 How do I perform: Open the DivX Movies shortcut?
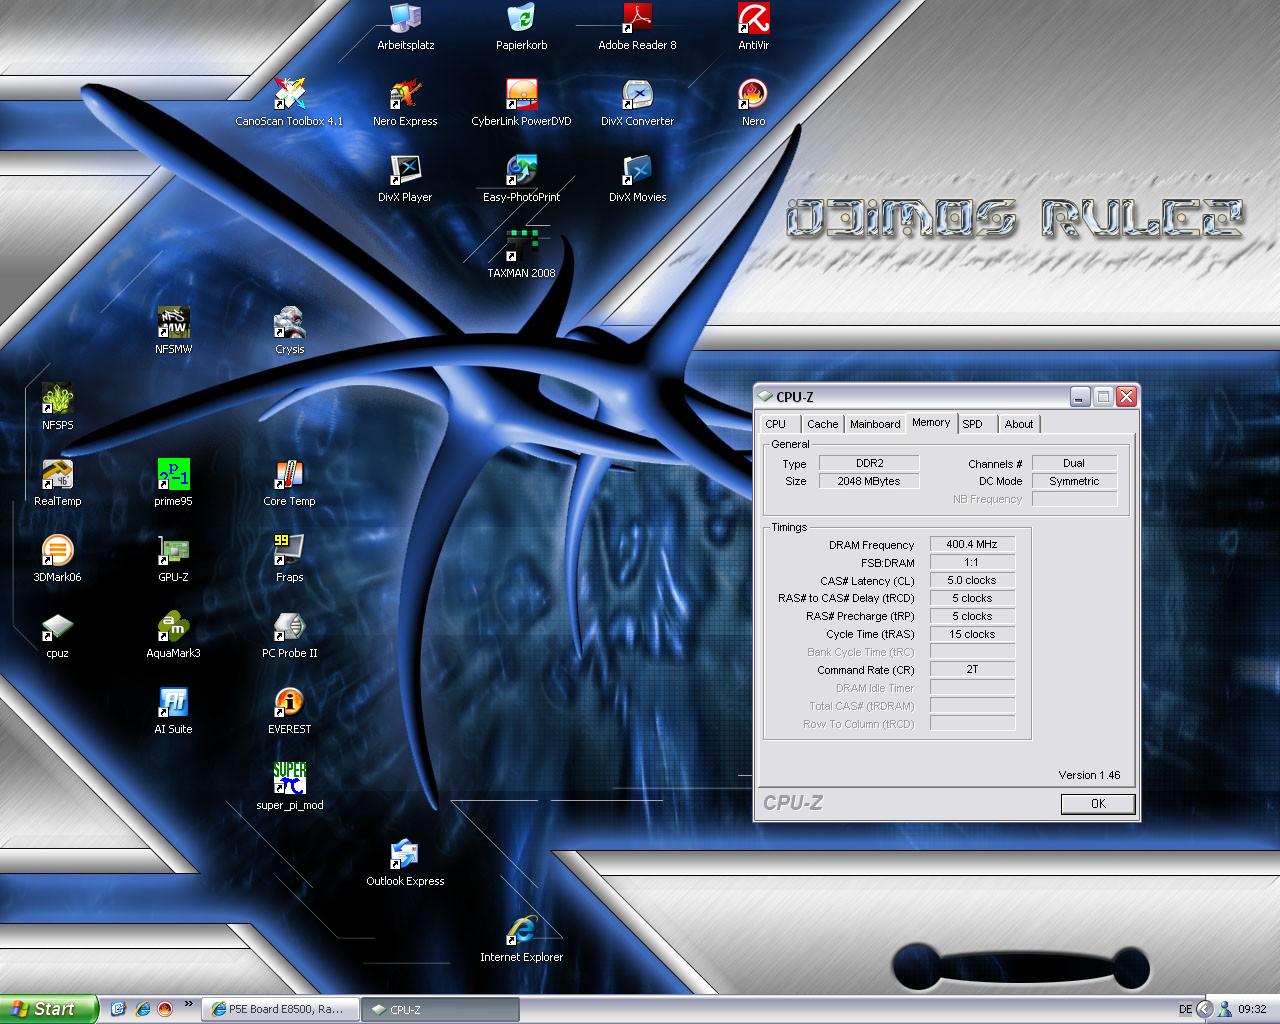pos(637,179)
